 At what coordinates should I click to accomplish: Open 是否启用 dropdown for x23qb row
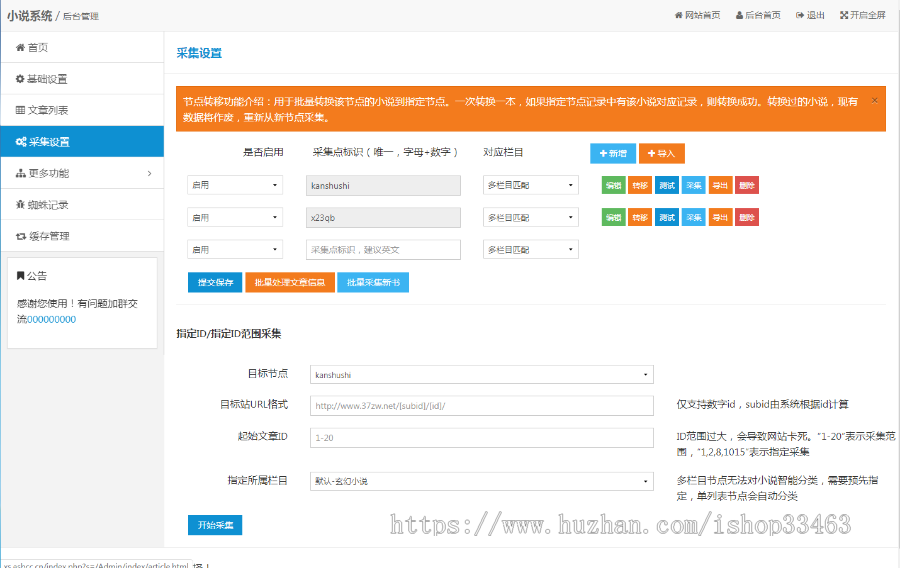[235, 217]
